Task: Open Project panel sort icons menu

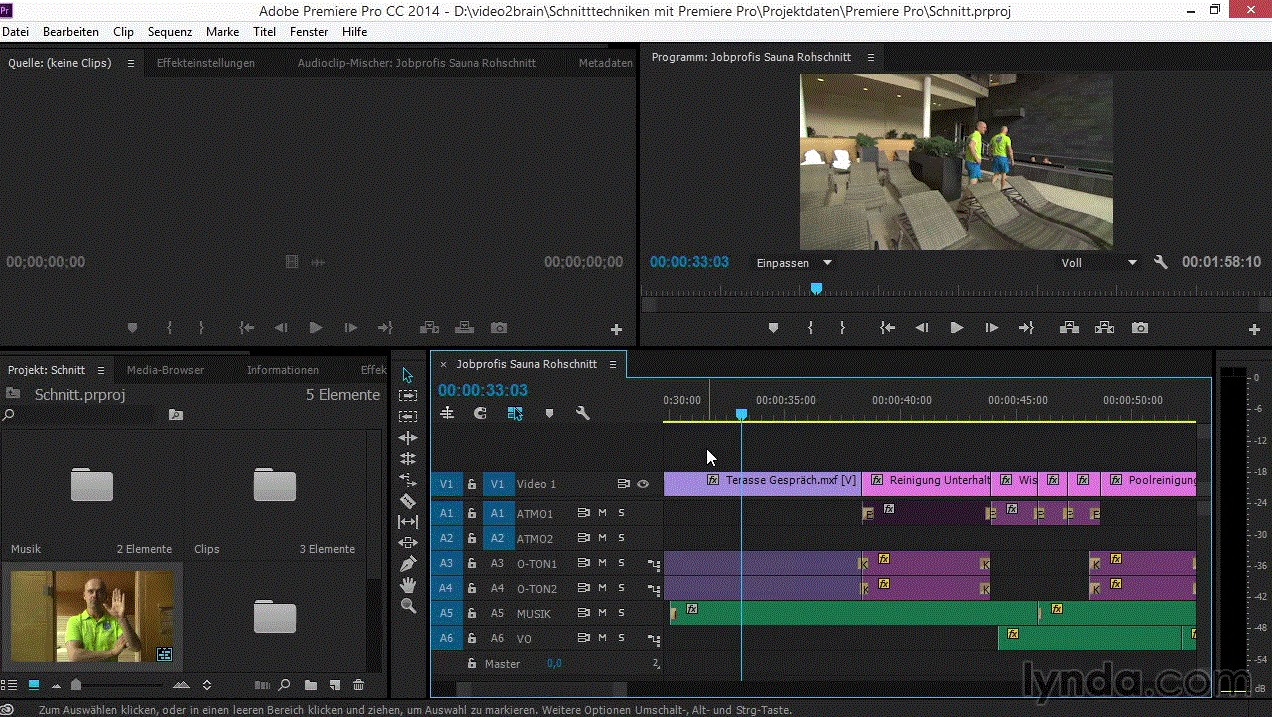Action: pyautogui.click(x=207, y=685)
